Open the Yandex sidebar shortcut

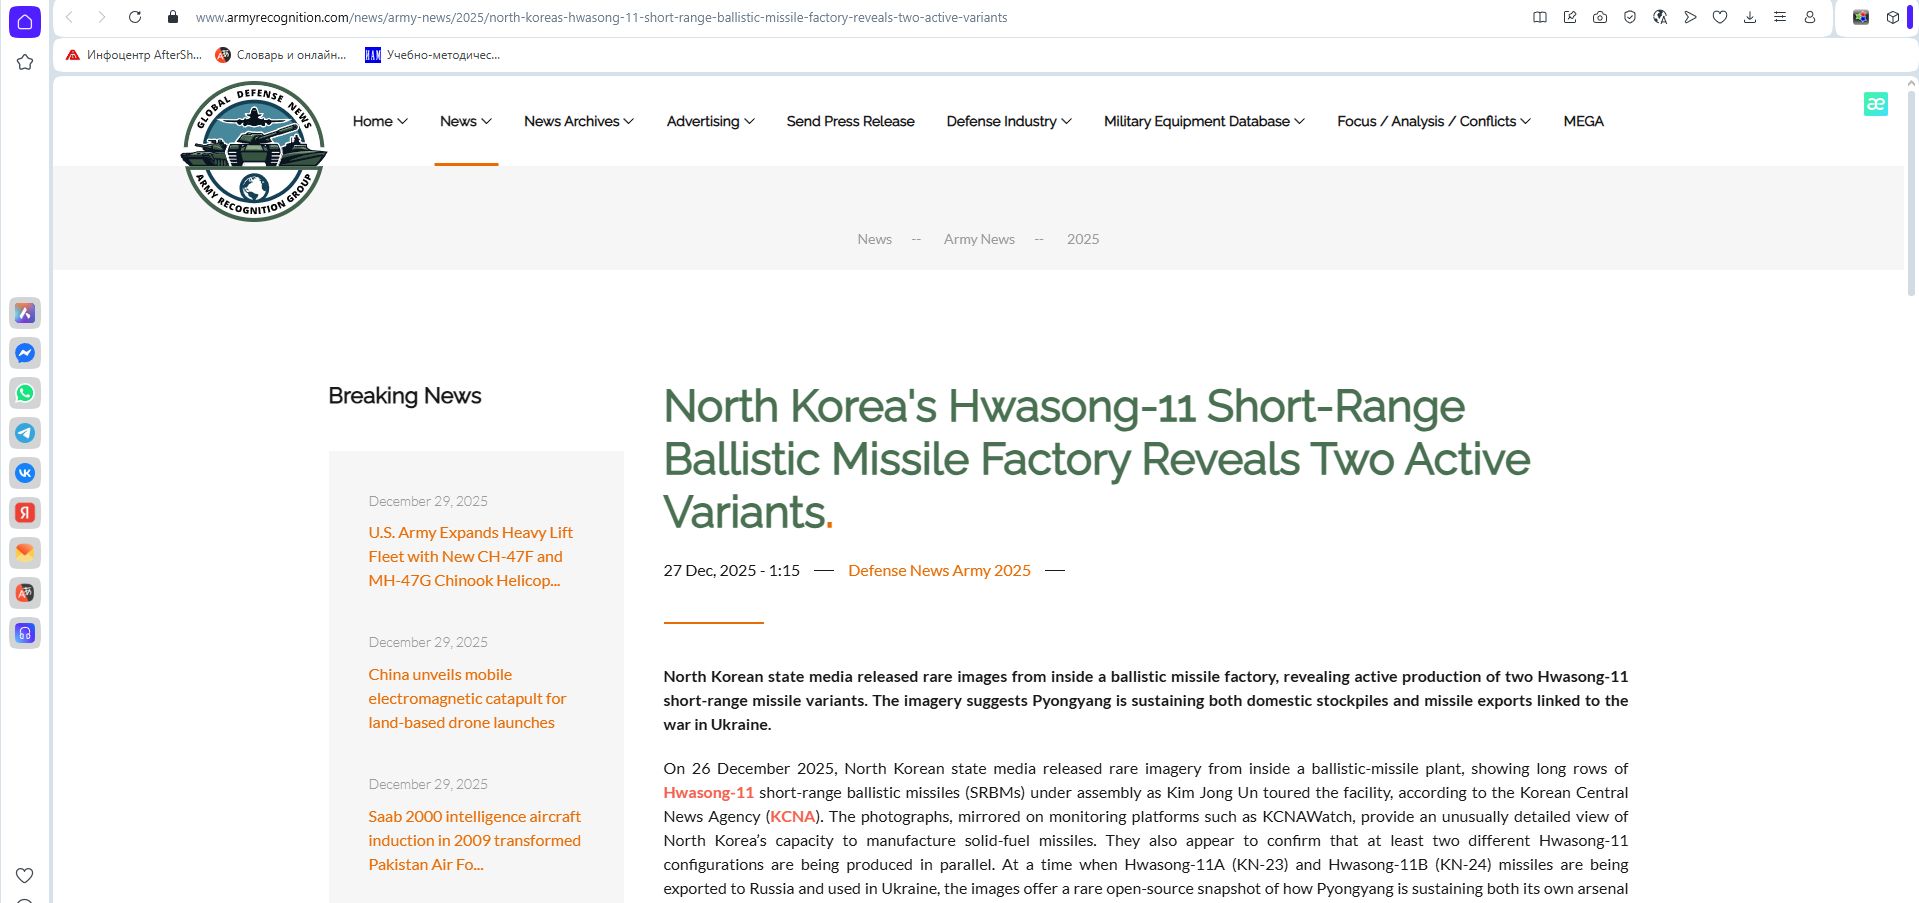25,513
